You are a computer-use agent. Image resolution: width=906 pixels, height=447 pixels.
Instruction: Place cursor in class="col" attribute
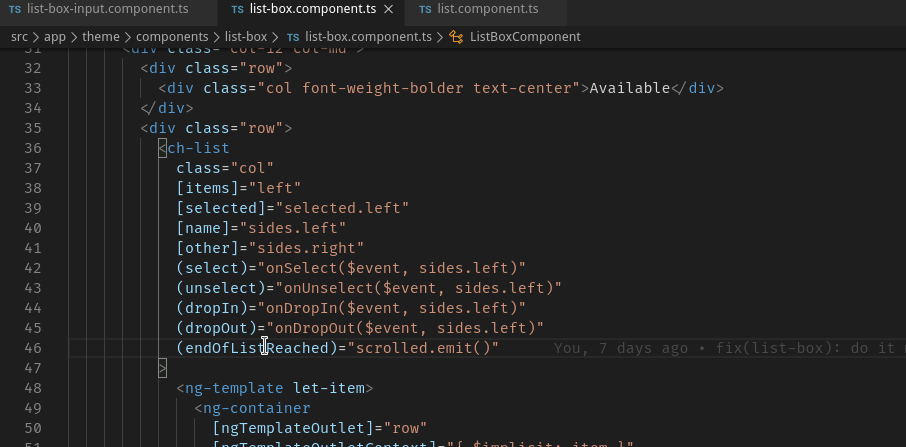(x=225, y=168)
